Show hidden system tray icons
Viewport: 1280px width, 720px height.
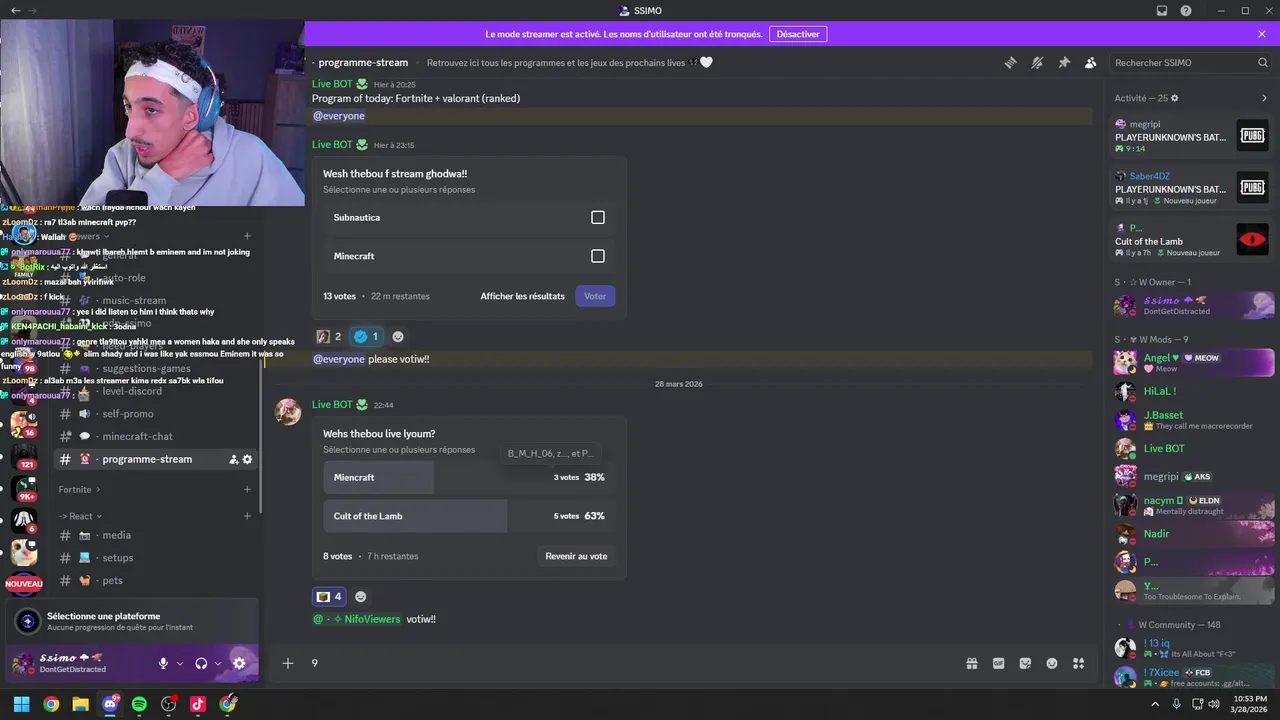(x=1155, y=704)
